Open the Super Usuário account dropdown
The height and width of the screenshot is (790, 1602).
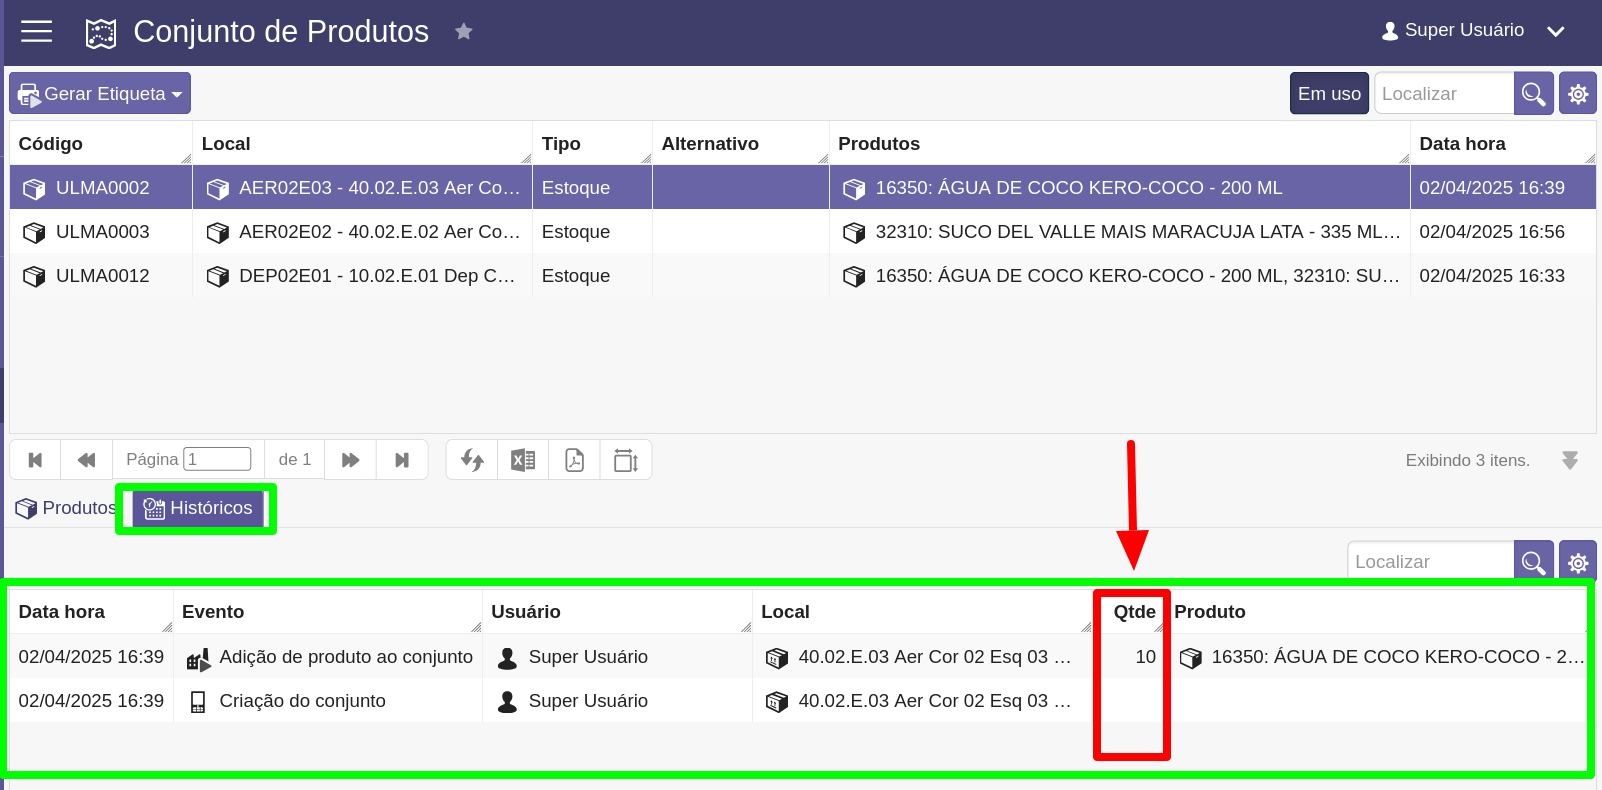pyautogui.click(x=1472, y=31)
